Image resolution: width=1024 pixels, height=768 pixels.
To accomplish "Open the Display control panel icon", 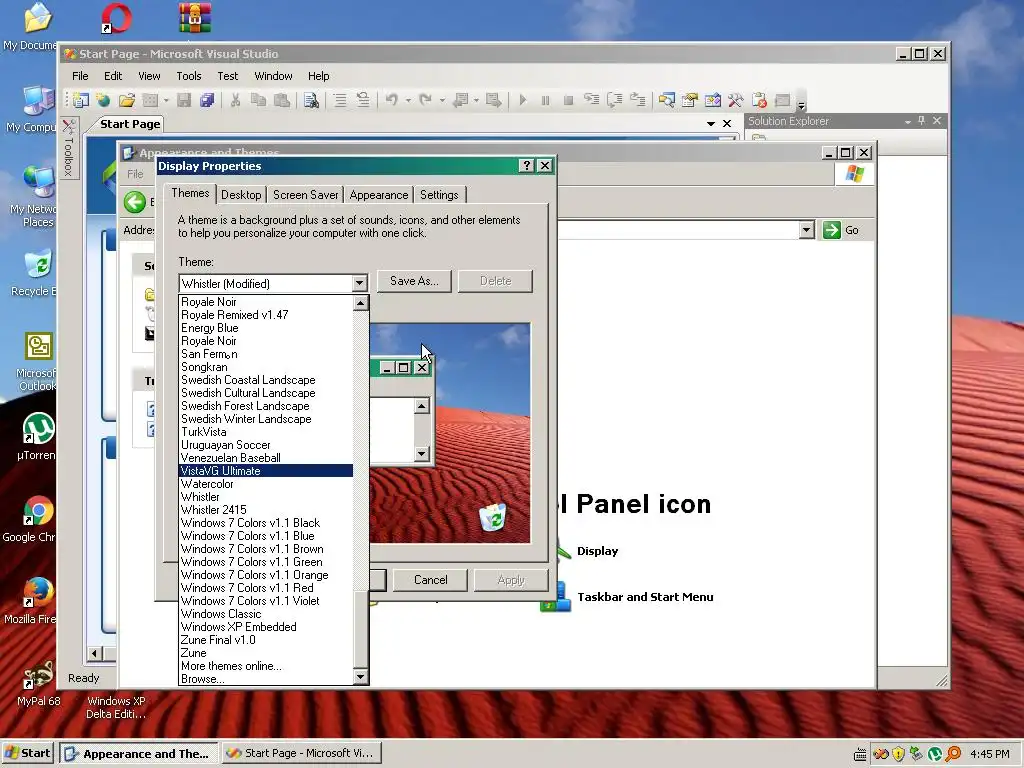I will pos(597,551).
